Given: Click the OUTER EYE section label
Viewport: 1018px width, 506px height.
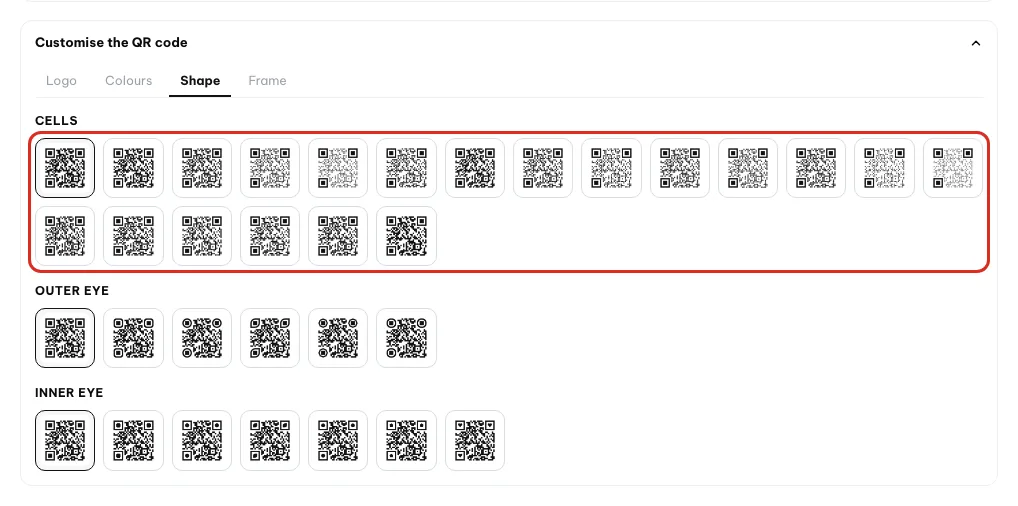Looking at the screenshot, I should point(72,291).
